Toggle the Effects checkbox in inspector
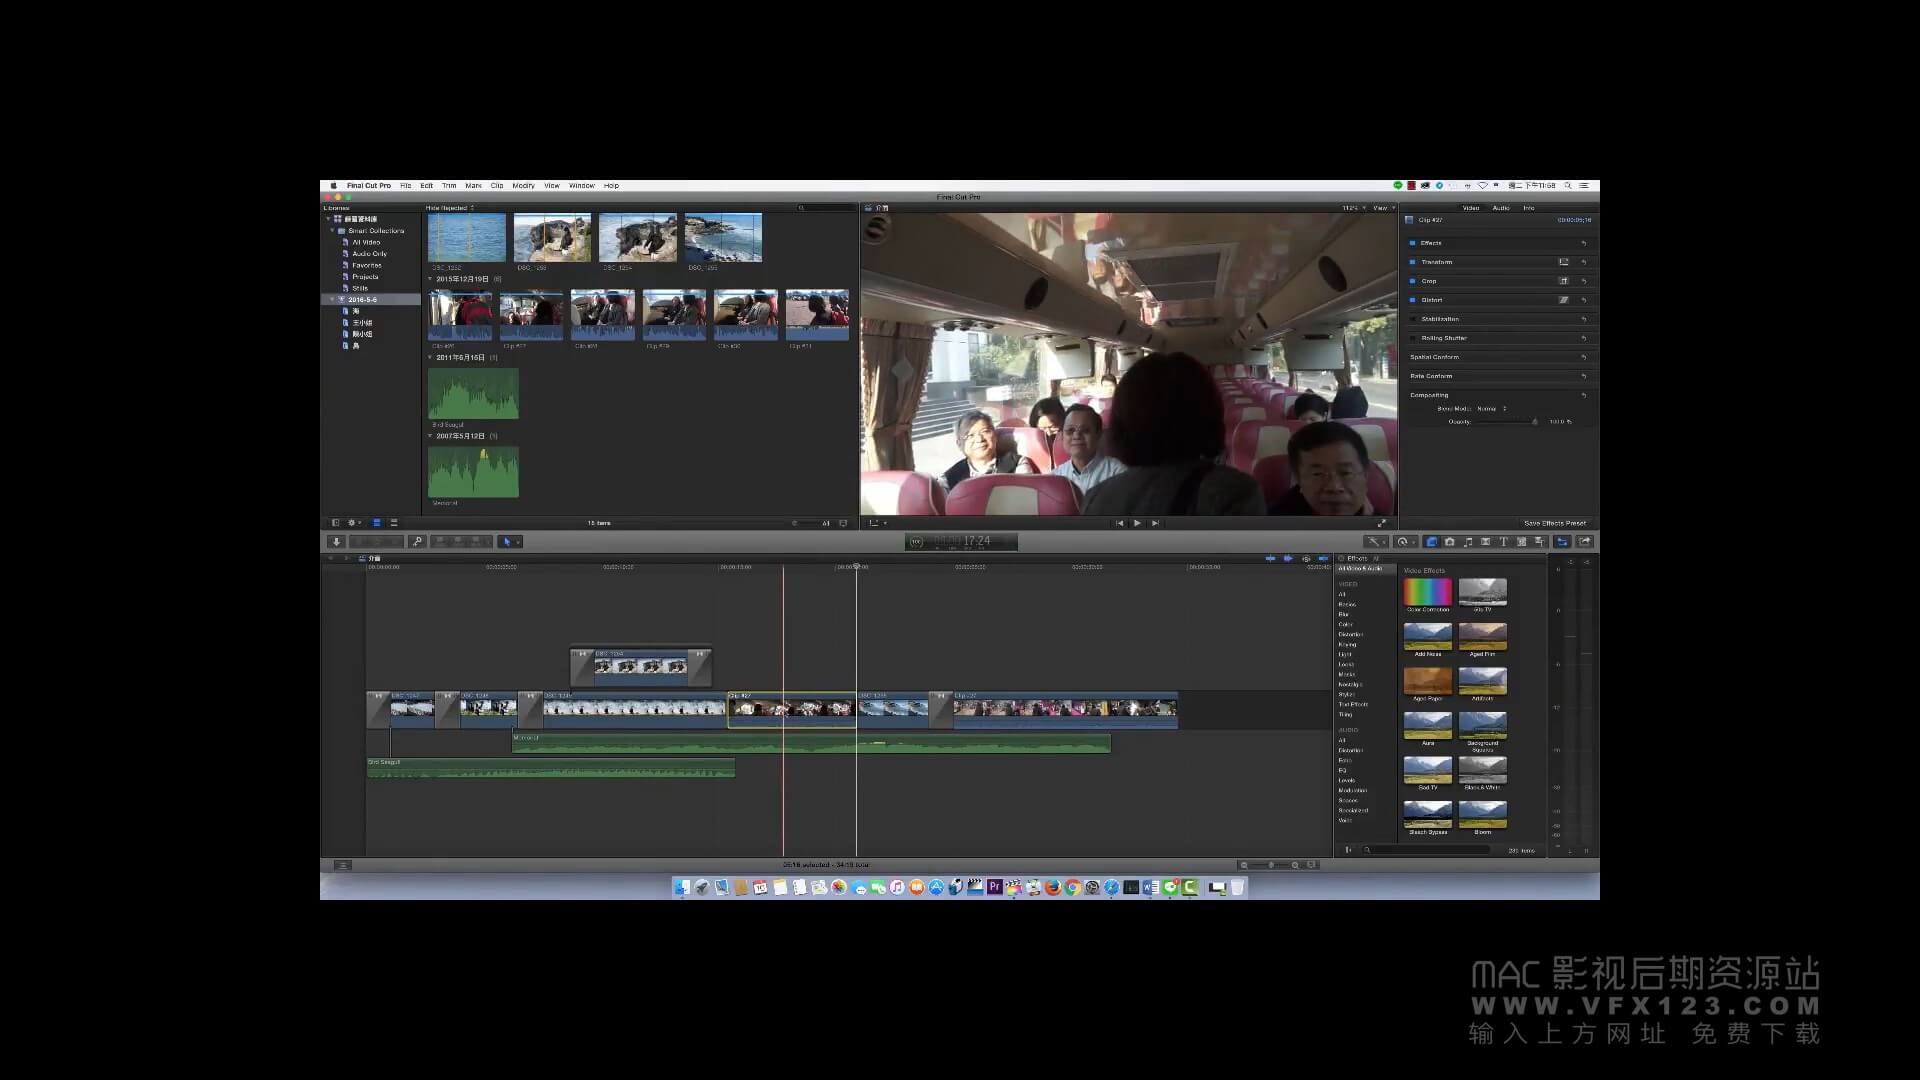Image resolution: width=1920 pixels, height=1080 pixels. 1412,243
